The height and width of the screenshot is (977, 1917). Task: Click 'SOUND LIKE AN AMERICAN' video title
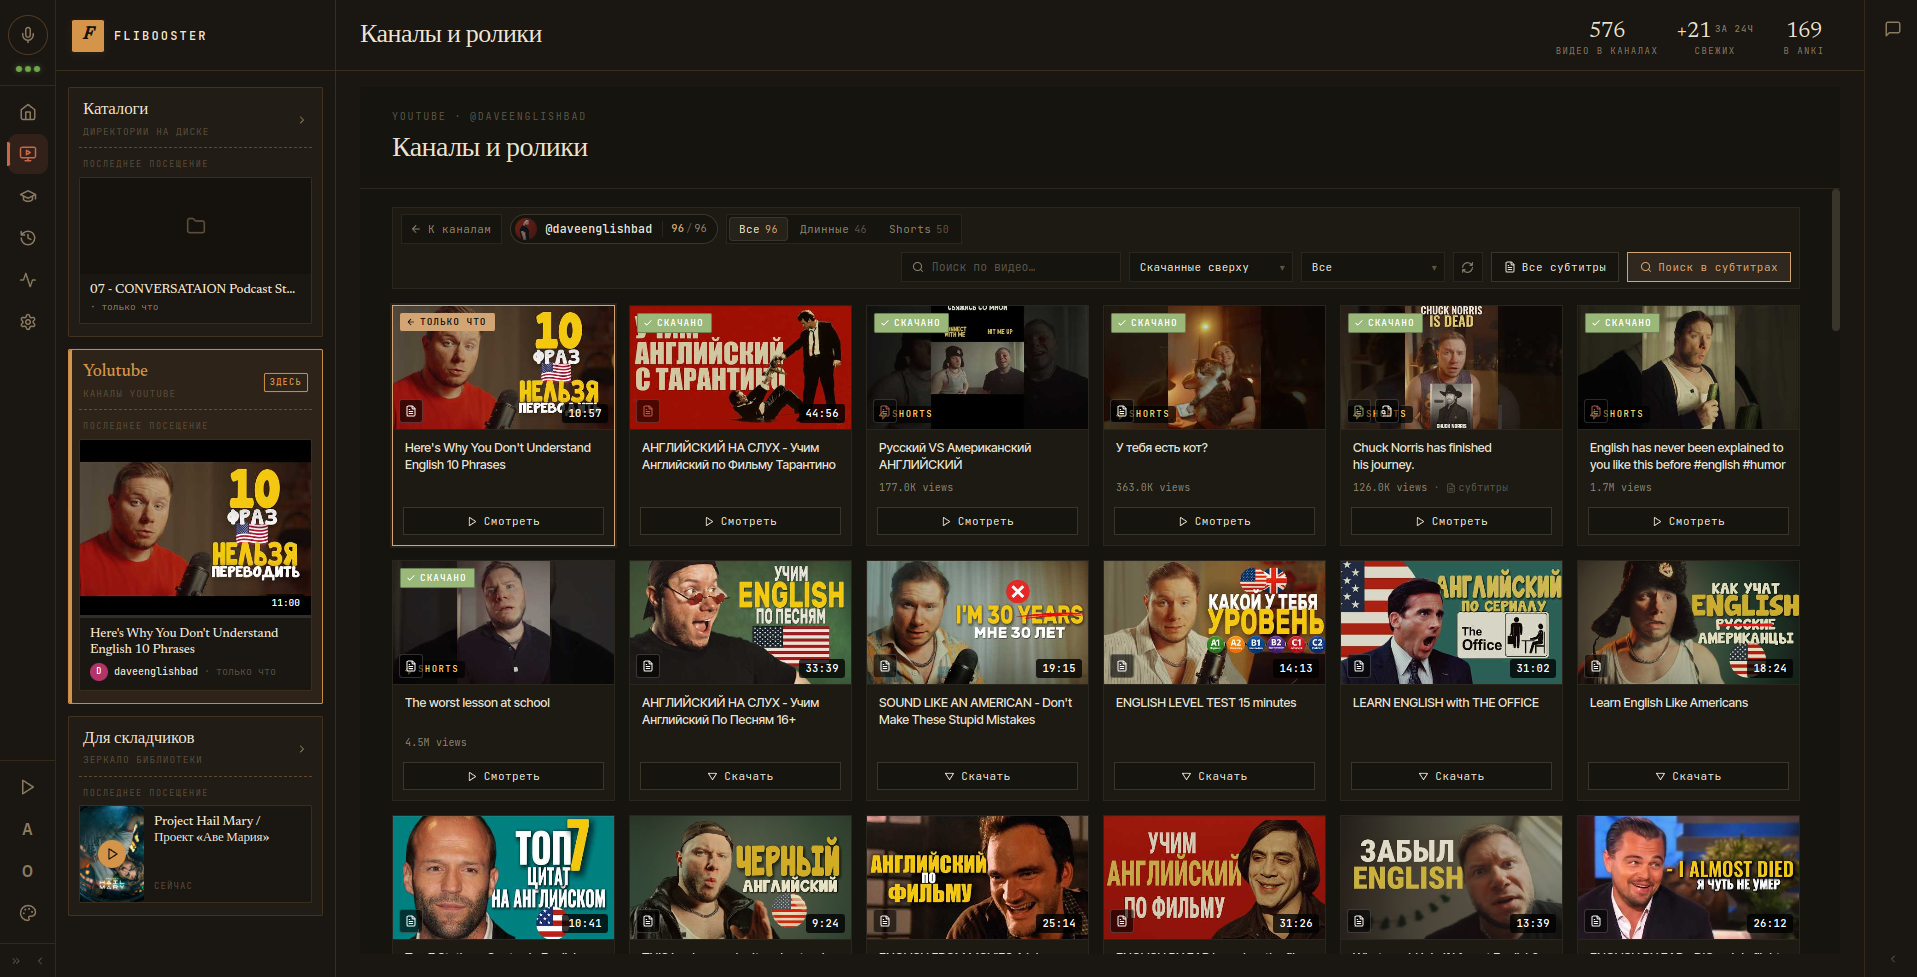(975, 711)
